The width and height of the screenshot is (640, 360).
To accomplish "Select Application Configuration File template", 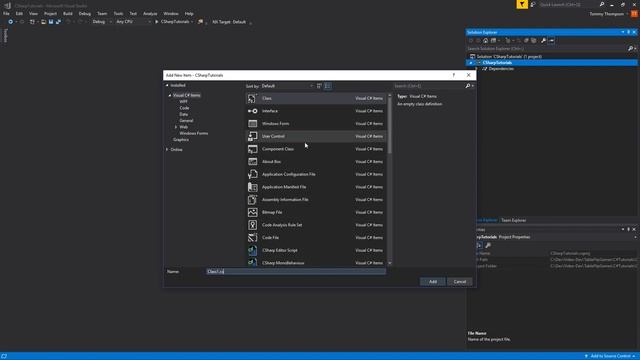I will [x=316, y=174].
